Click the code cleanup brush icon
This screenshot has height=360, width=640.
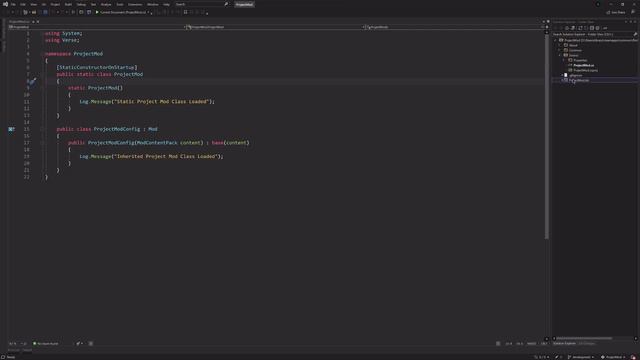click(78, 343)
